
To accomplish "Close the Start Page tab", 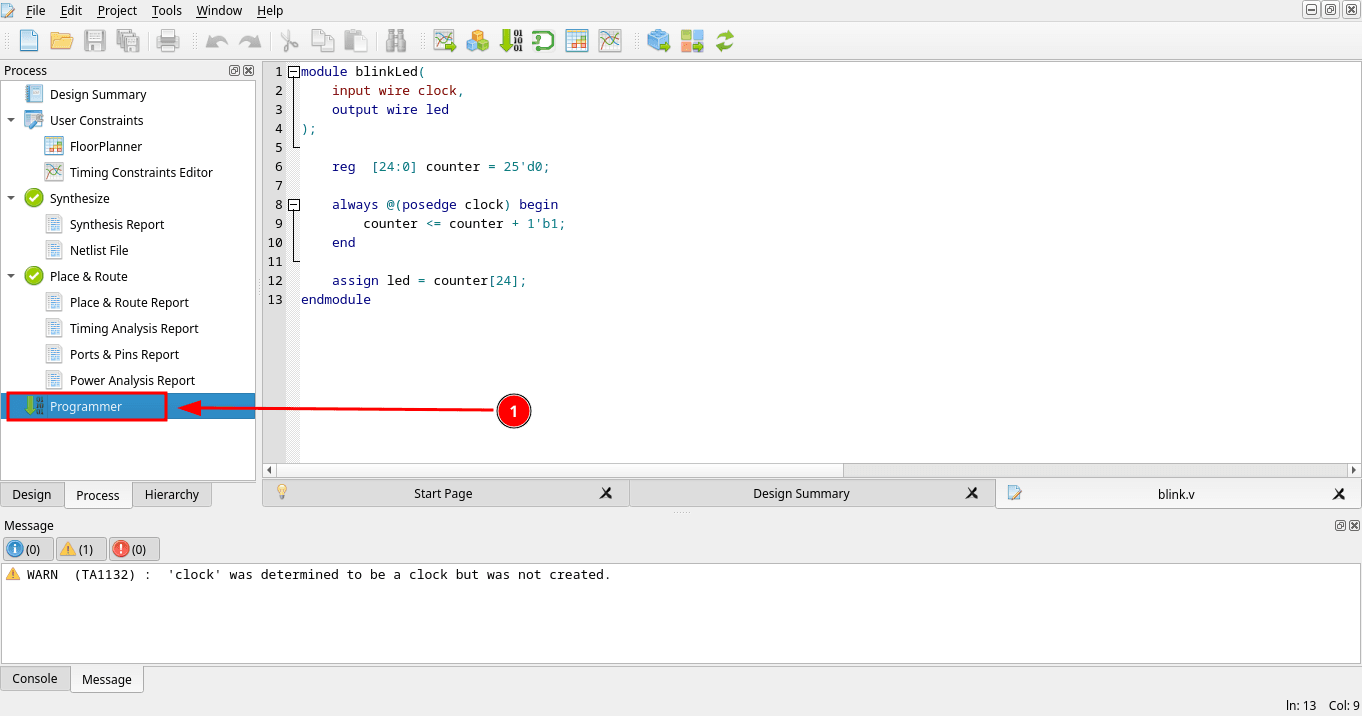I will (605, 494).
